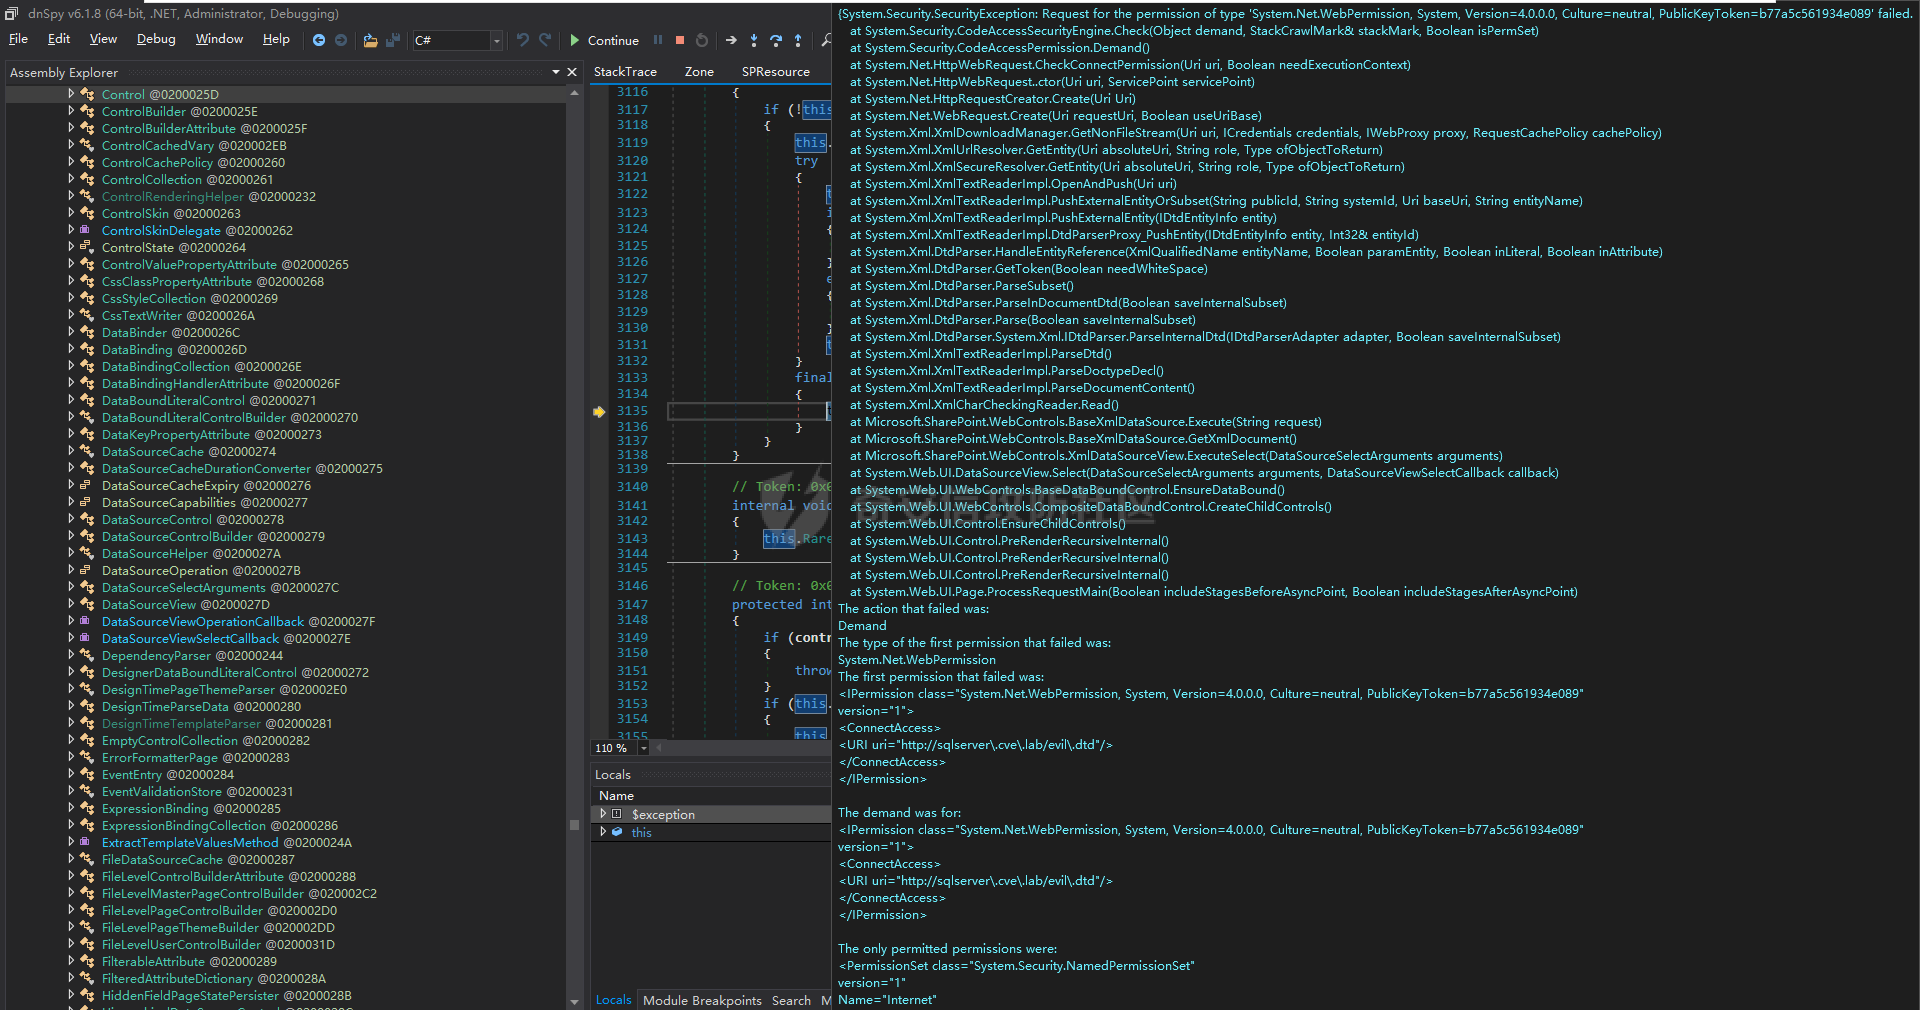Click class icon of ErrorFormatterPage
The width and height of the screenshot is (1920, 1010).
[x=87, y=757]
